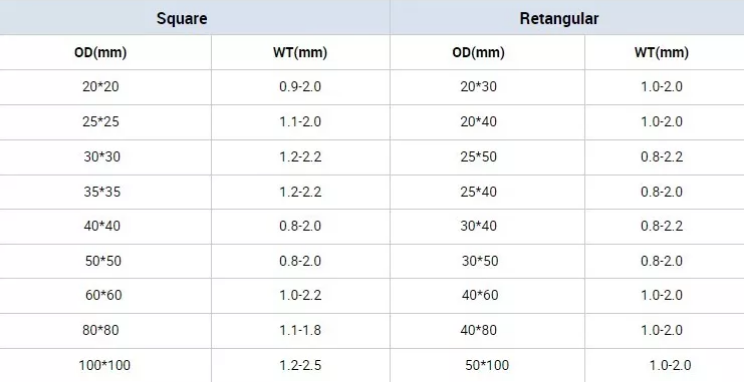Select the 80*80 size cell

click(101, 330)
